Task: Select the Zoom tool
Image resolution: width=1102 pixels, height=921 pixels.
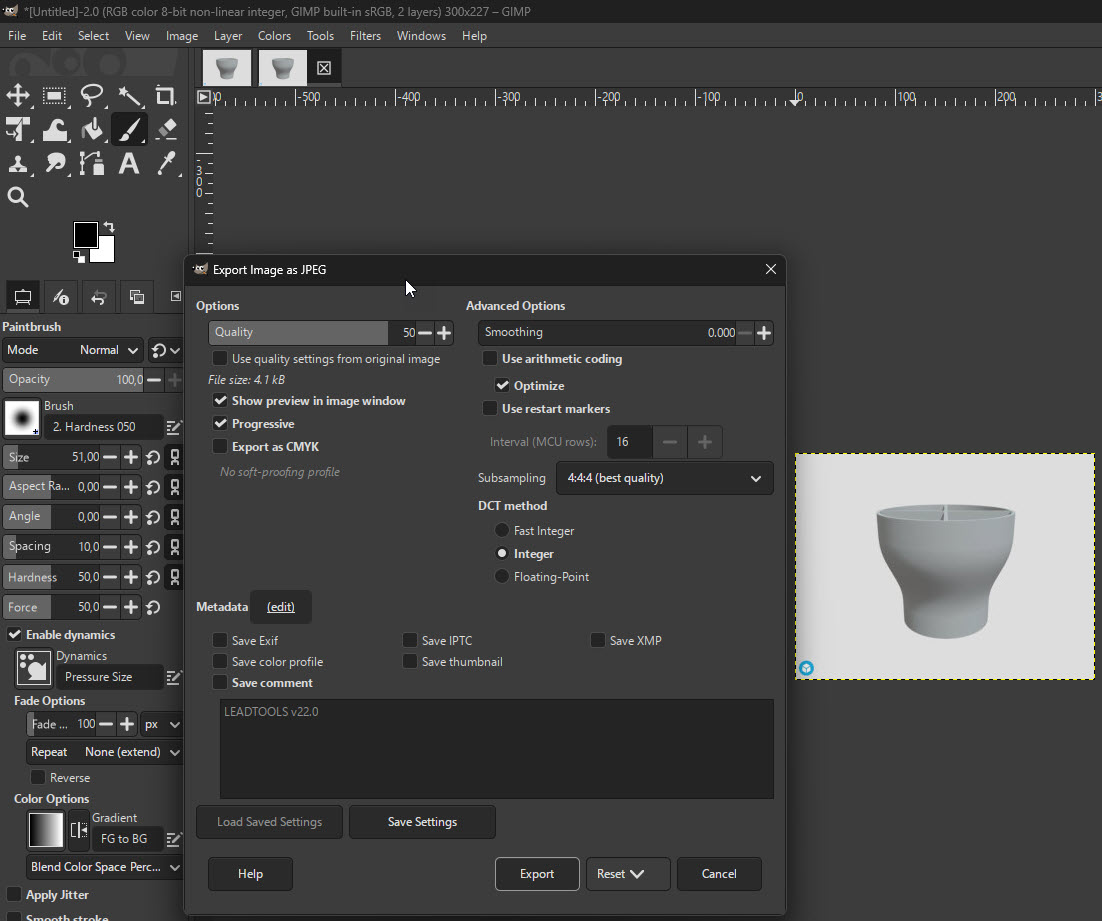Action: [17, 197]
